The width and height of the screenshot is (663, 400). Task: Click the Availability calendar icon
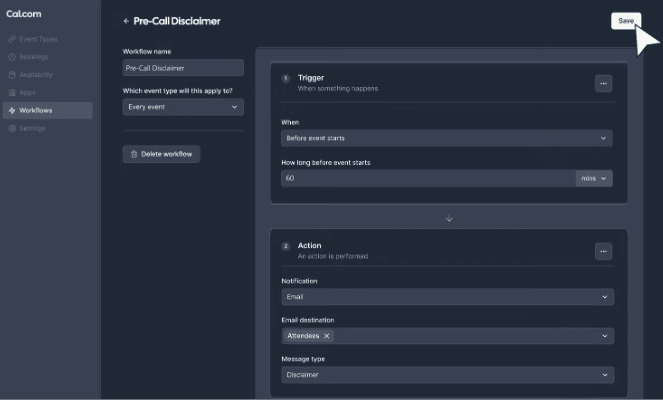point(12,75)
